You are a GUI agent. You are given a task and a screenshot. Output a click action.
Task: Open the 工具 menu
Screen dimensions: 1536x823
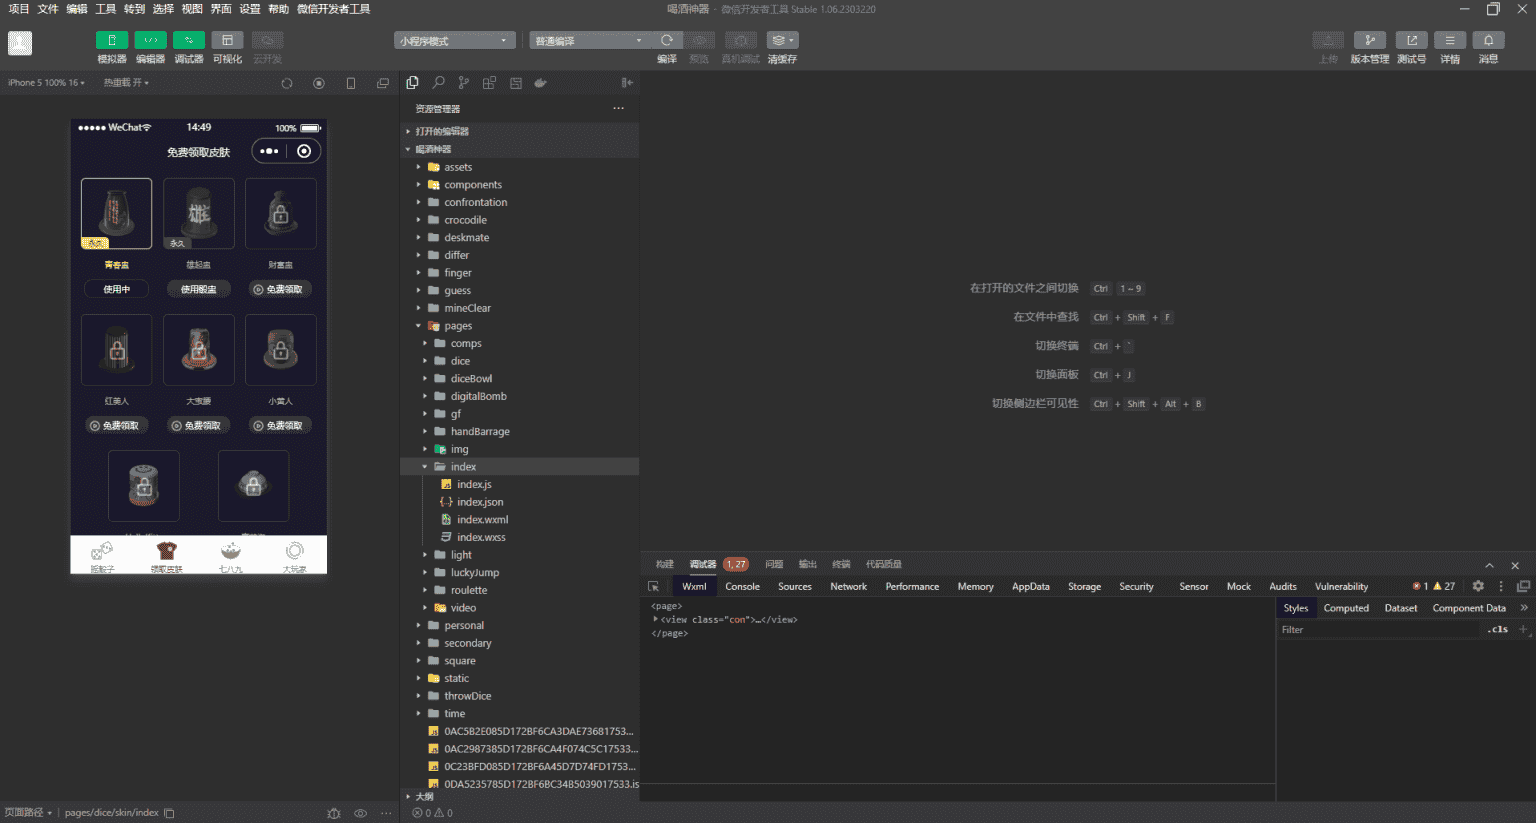click(105, 9)
